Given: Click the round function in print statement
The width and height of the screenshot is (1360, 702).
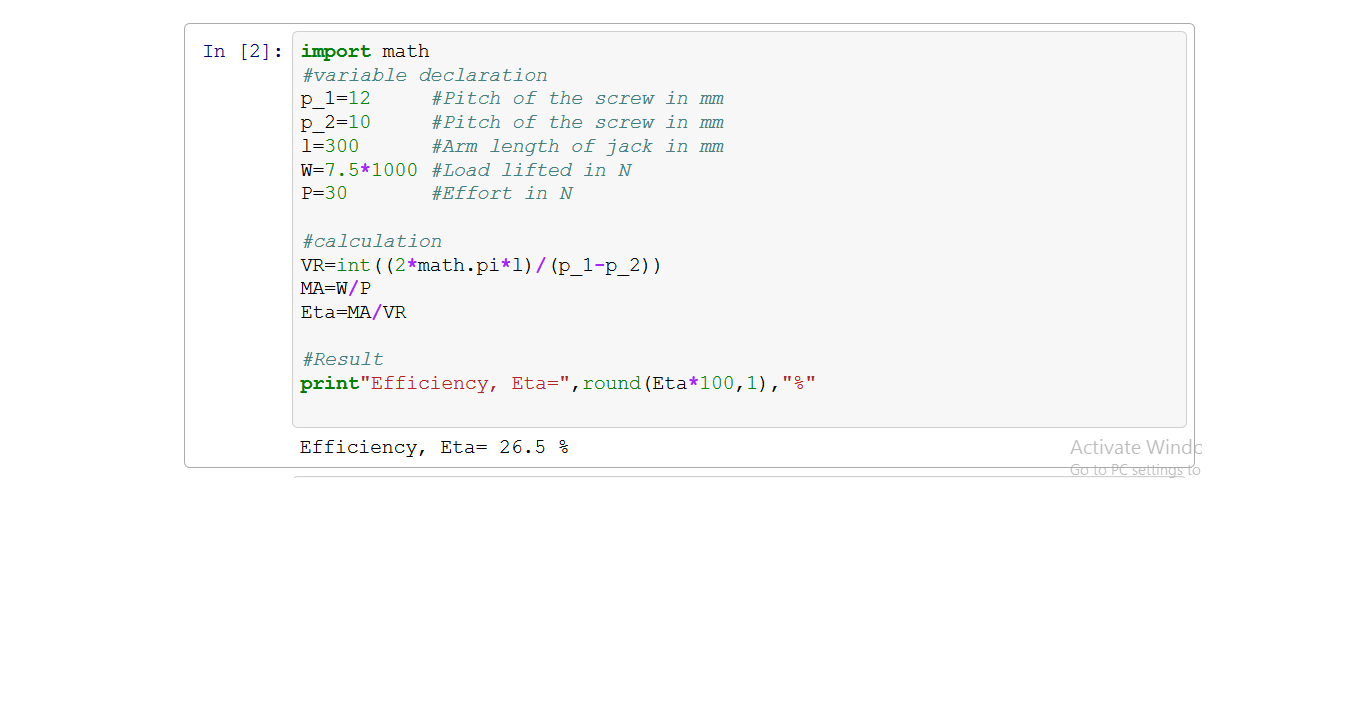Looking at the screenshot, I should (x=612, y=384).
